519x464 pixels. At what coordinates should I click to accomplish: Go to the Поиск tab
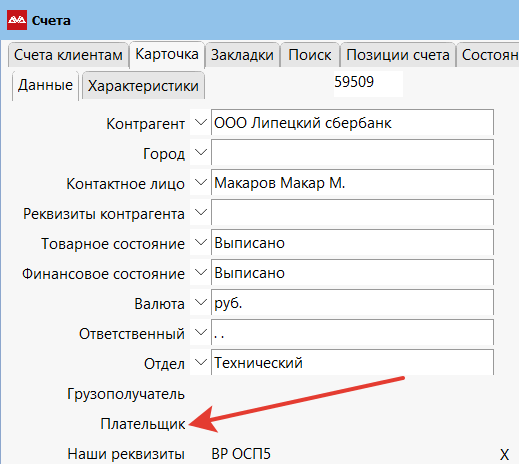click(x=310, y=55)
